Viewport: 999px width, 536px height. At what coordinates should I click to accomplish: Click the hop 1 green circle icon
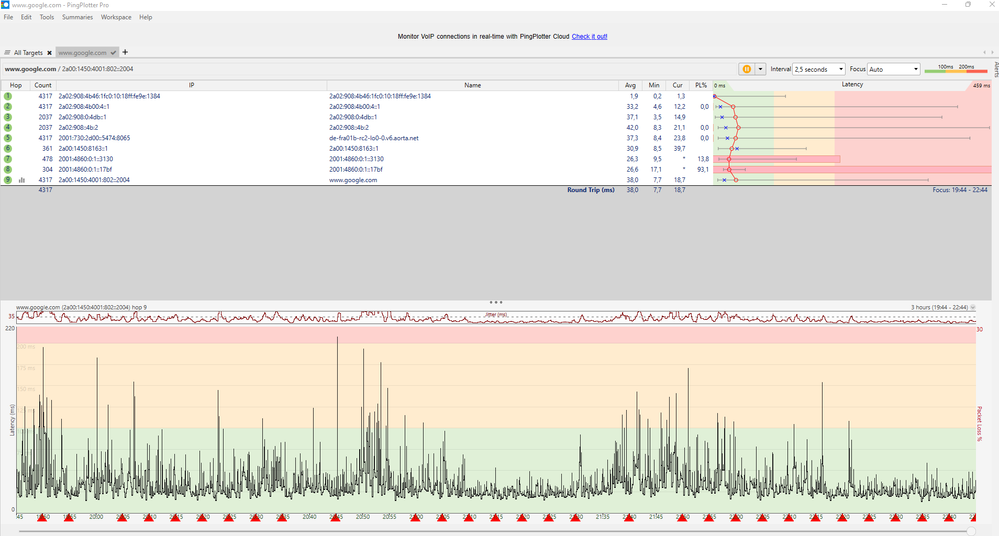click(8, 96)
